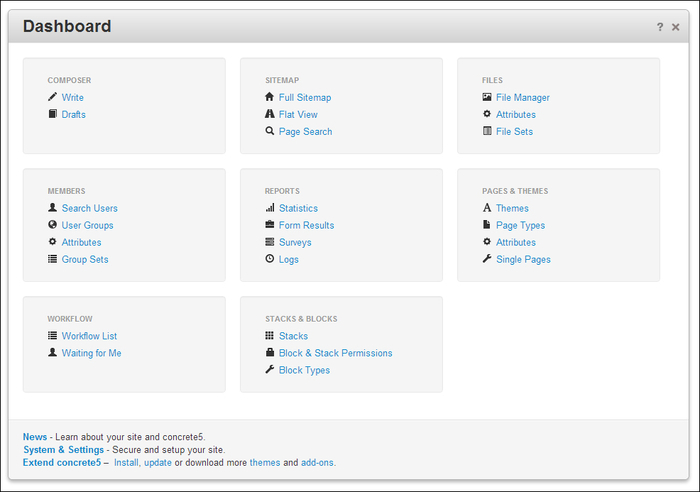Open the Workflow List
Image resolution: width=700 pixels, height=492 pixels.
pos(89,336)
